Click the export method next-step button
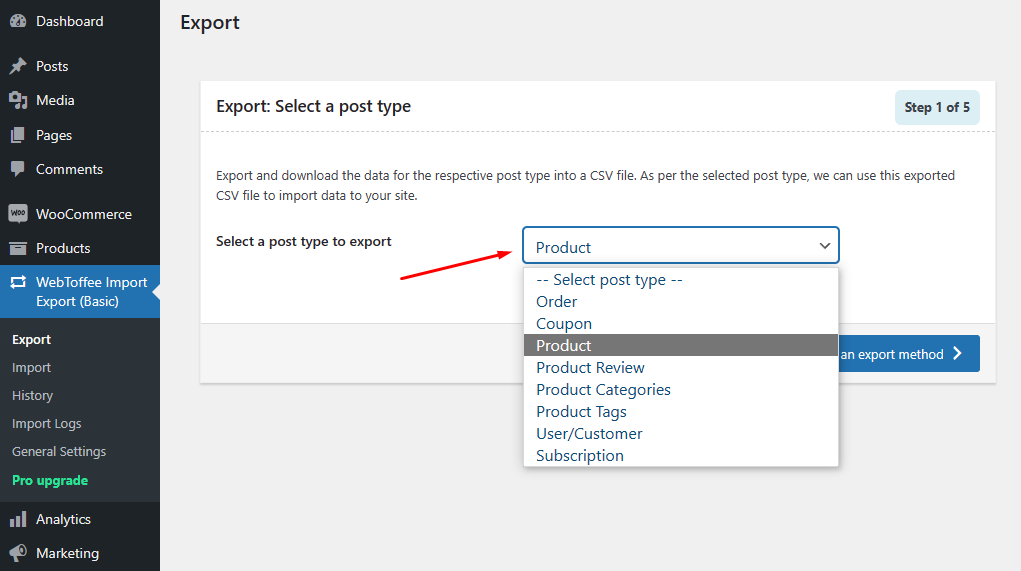Image resolution: width=1021 pixels, height=571 pixels. click(x=909, y=354)
